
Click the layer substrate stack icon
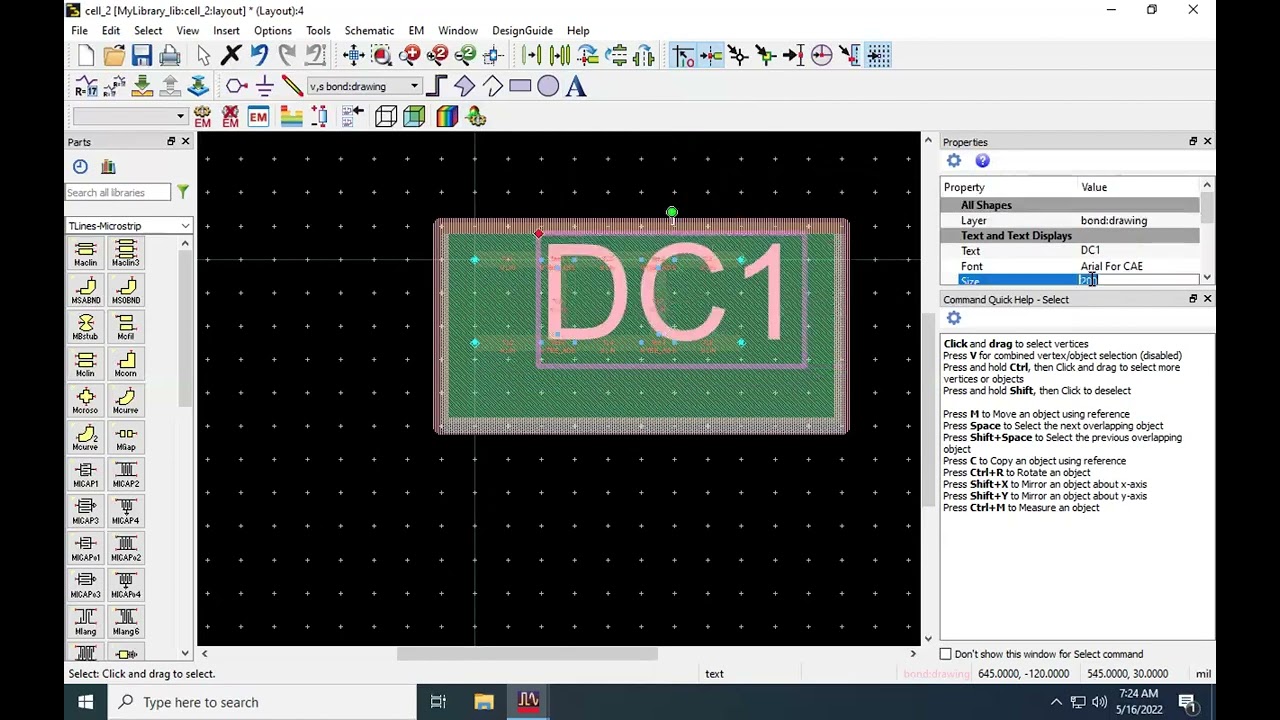pos(291,117)
